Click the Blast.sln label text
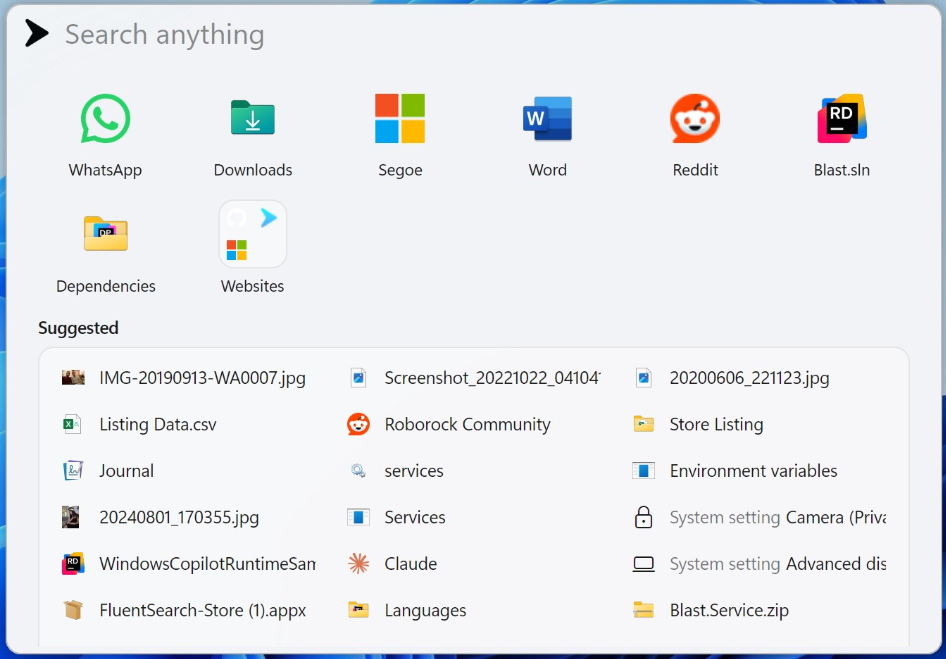This screenshot has width=946, height=659. pyautogui.click(x=842, y=170)
